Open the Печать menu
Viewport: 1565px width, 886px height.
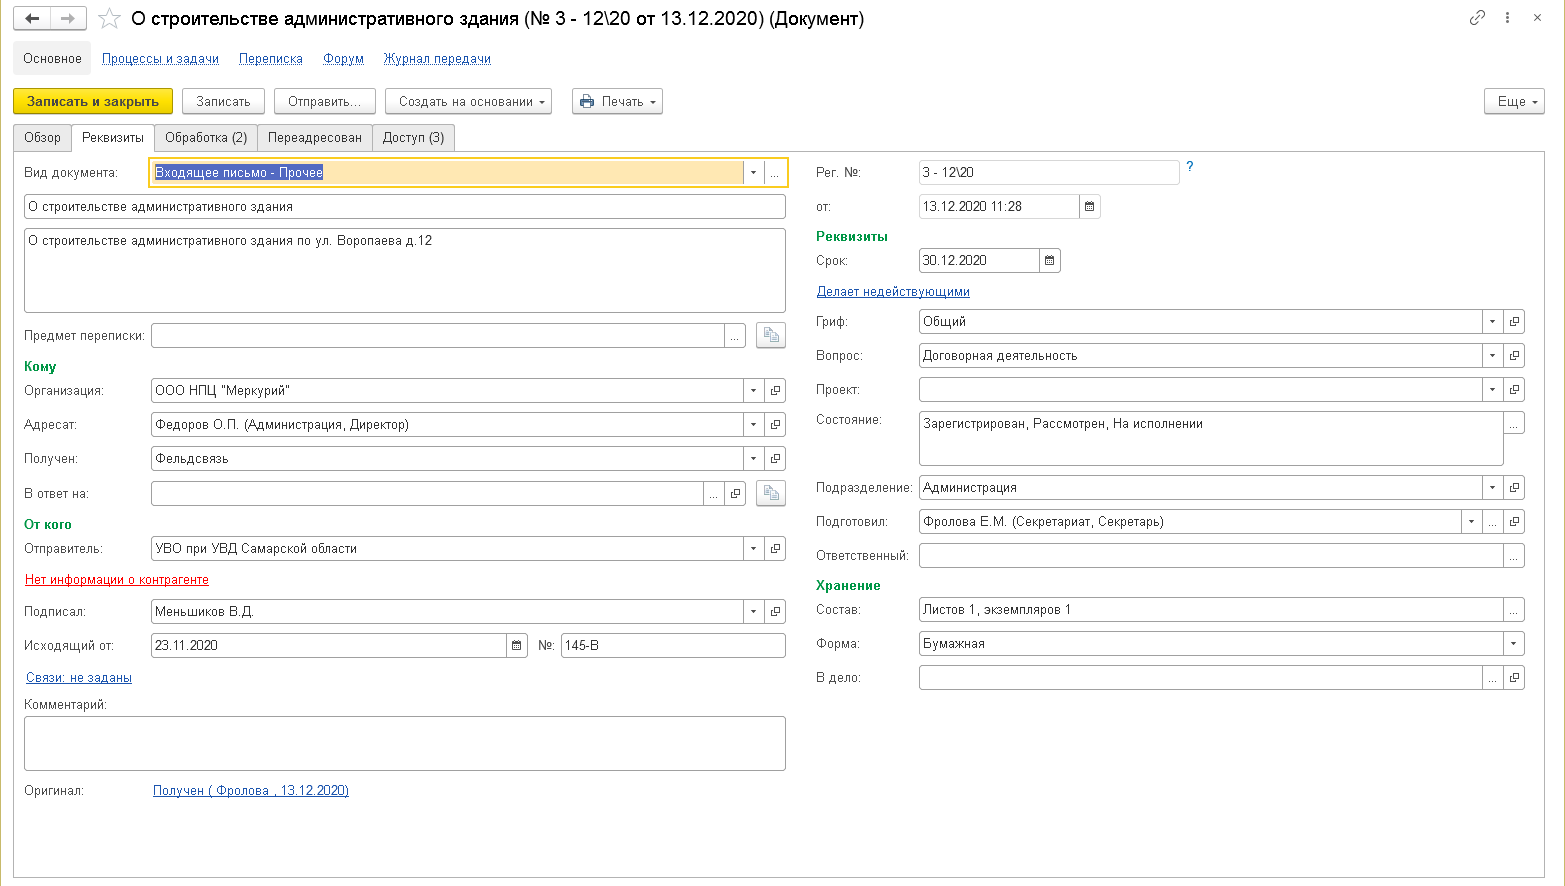[617, 102]
